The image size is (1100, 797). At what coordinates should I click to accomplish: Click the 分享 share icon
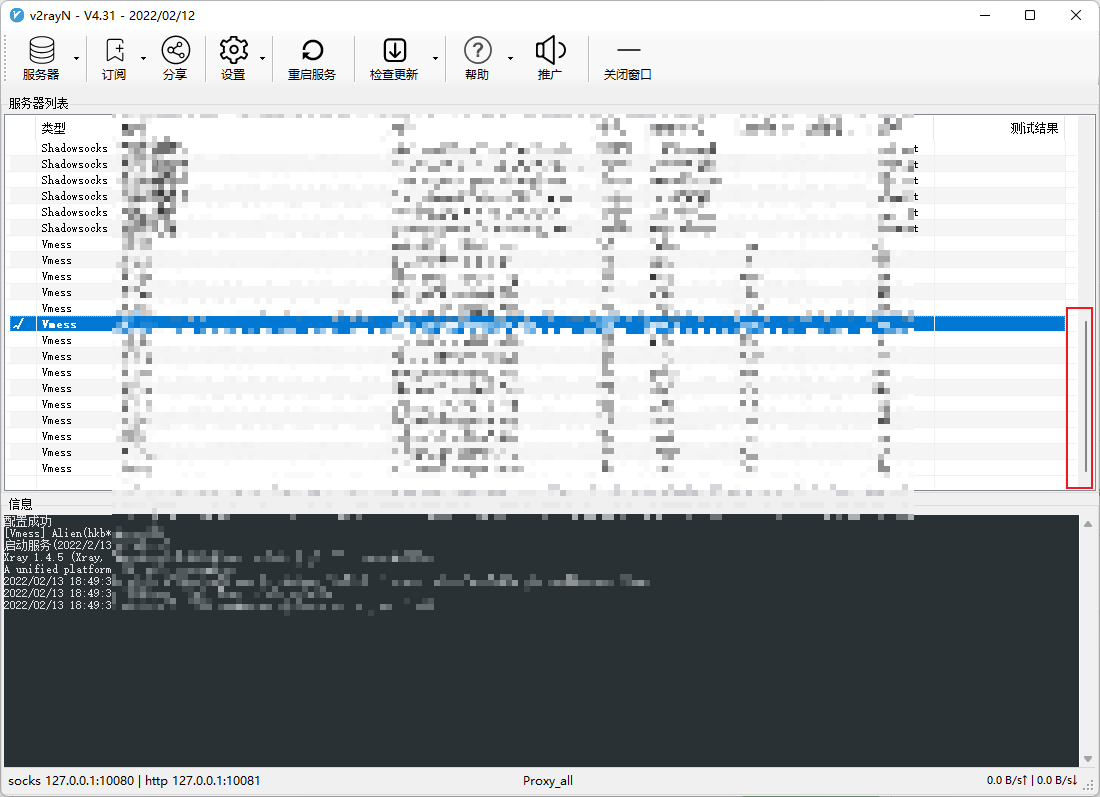pos(175,51)
